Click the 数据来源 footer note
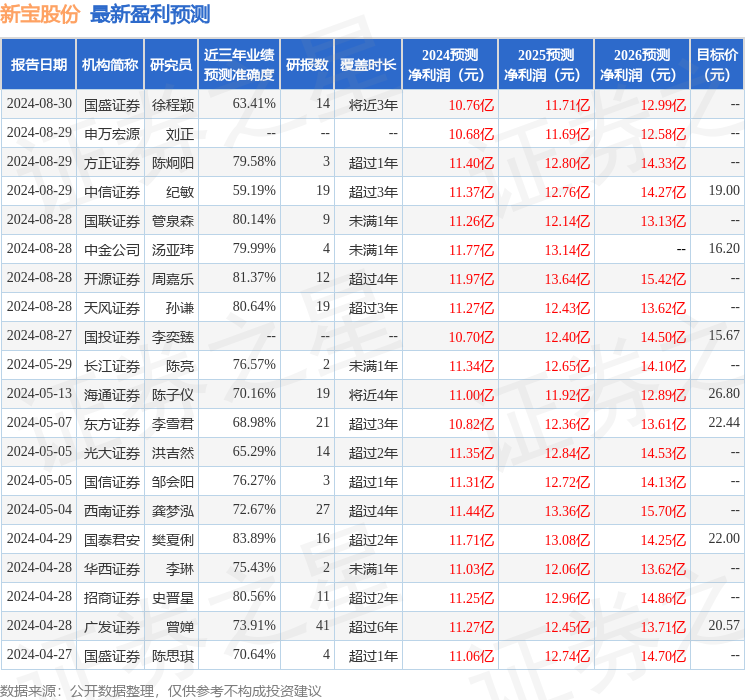Screen dimensions: 745x700 [161, 691]
